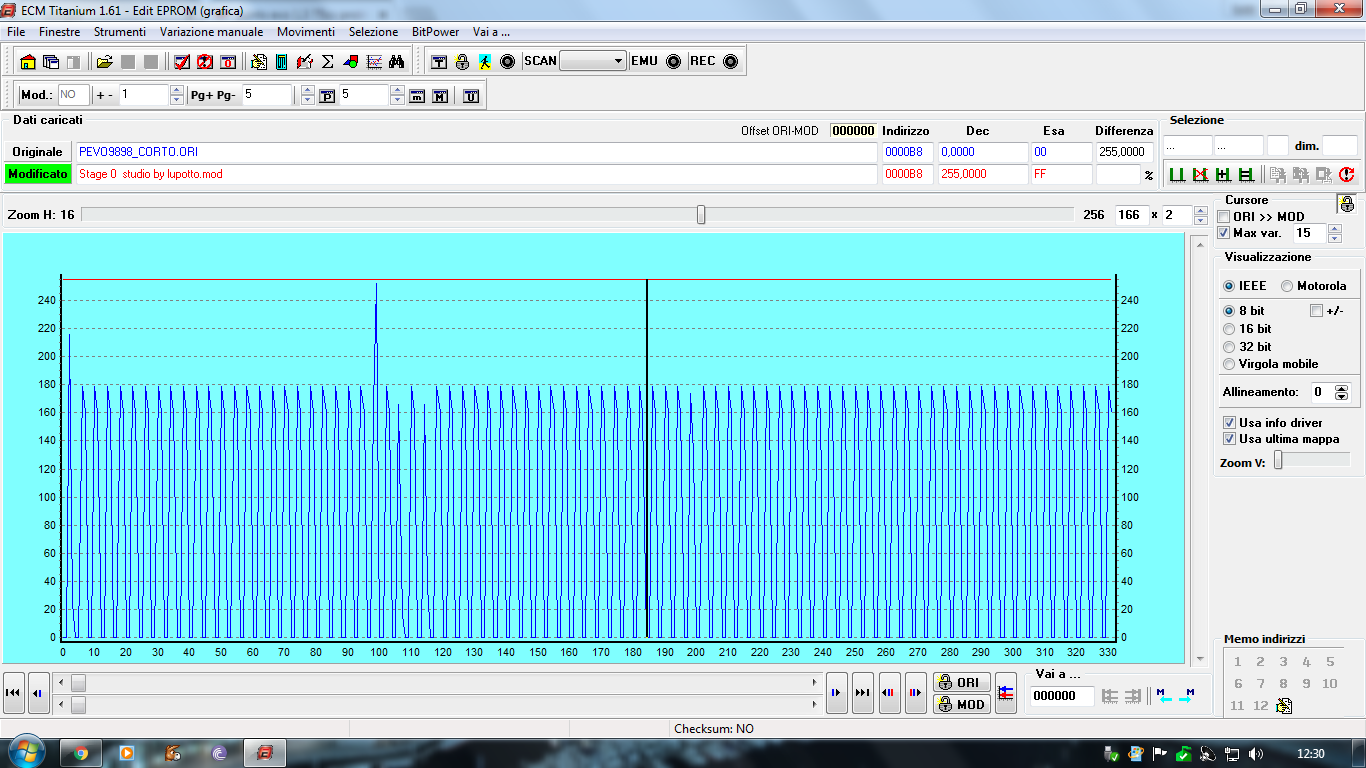Jump to start with the first-position arrow

coord(14,693)
